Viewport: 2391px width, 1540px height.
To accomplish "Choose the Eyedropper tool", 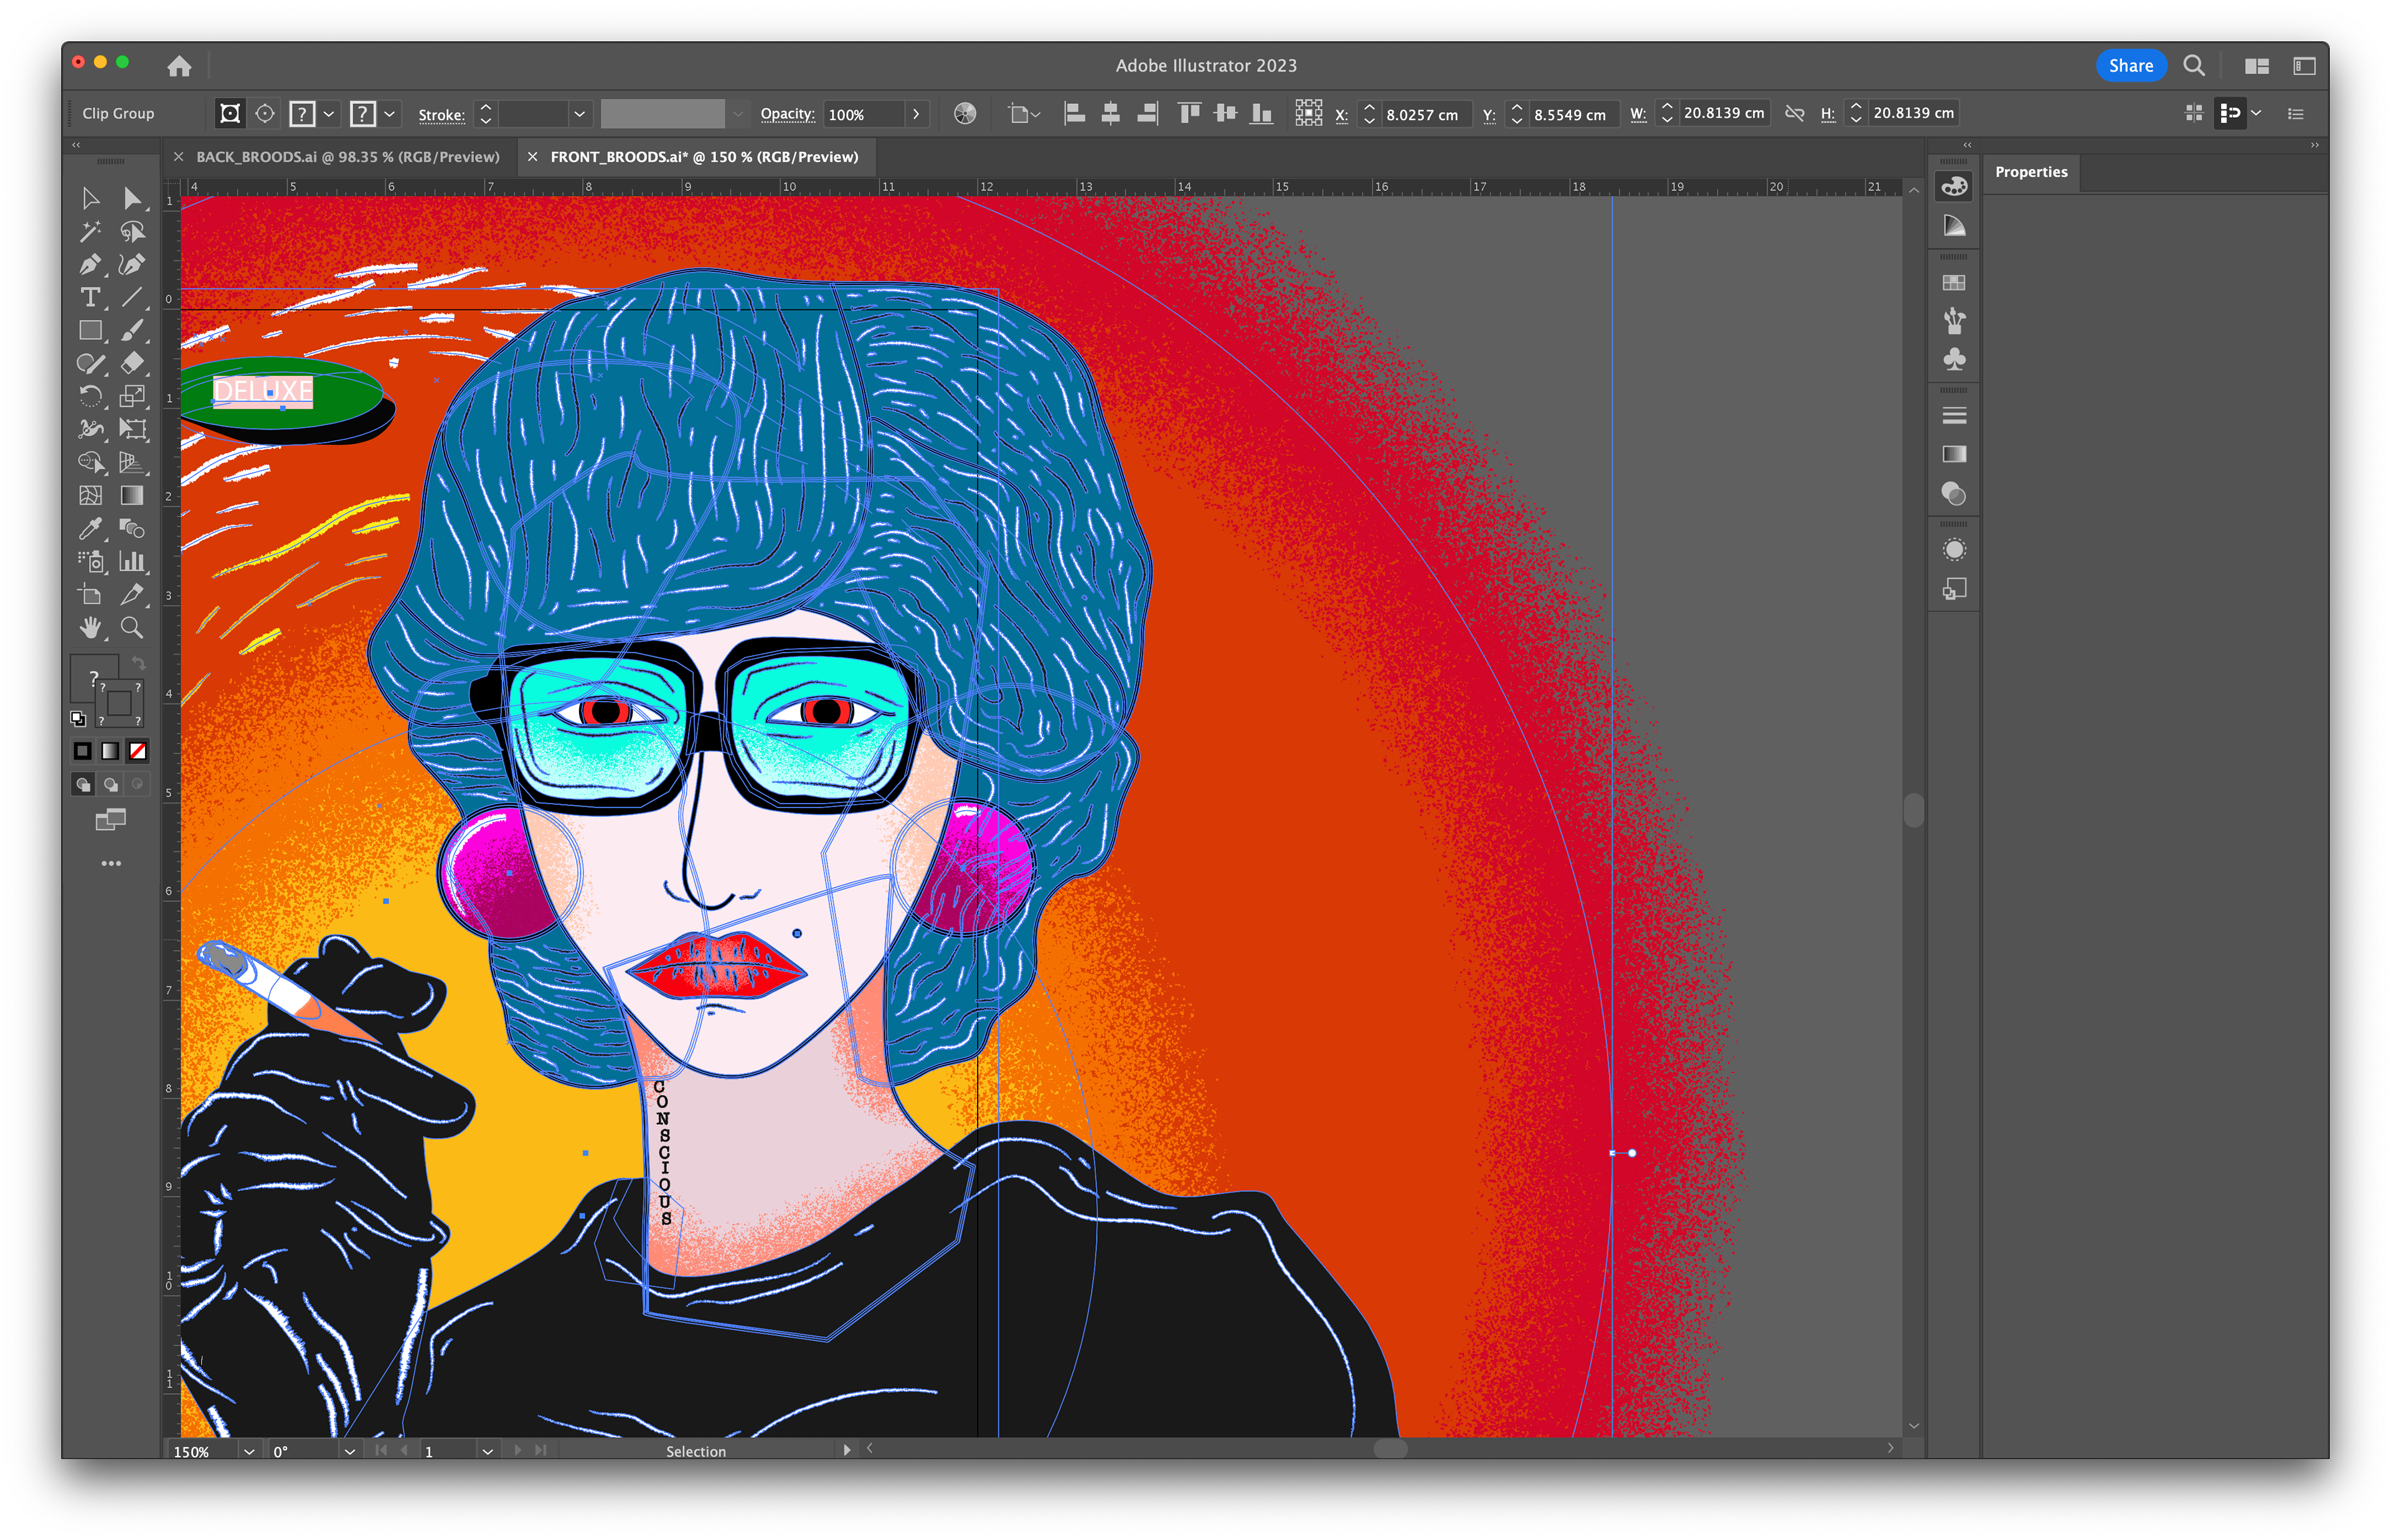I will coord(90,528).
